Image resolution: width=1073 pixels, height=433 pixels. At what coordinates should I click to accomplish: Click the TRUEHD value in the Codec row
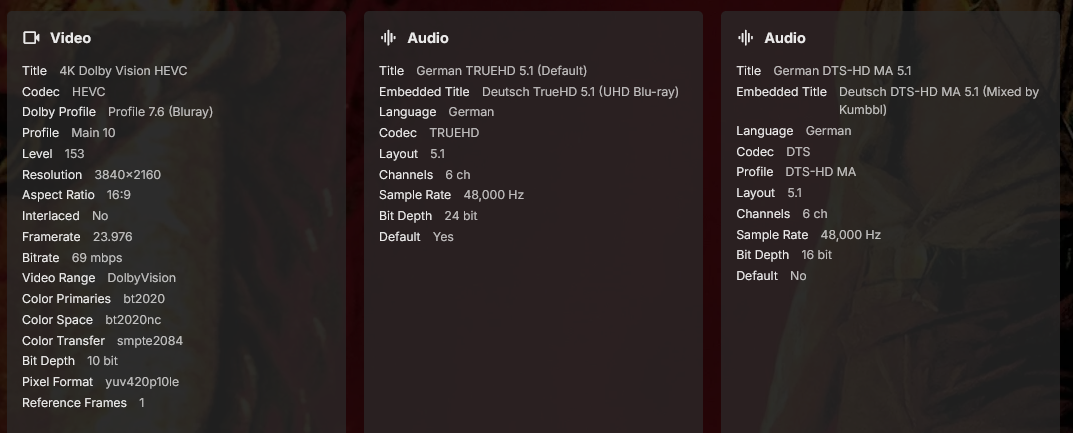pyautogui.click(x=454, y=133)
